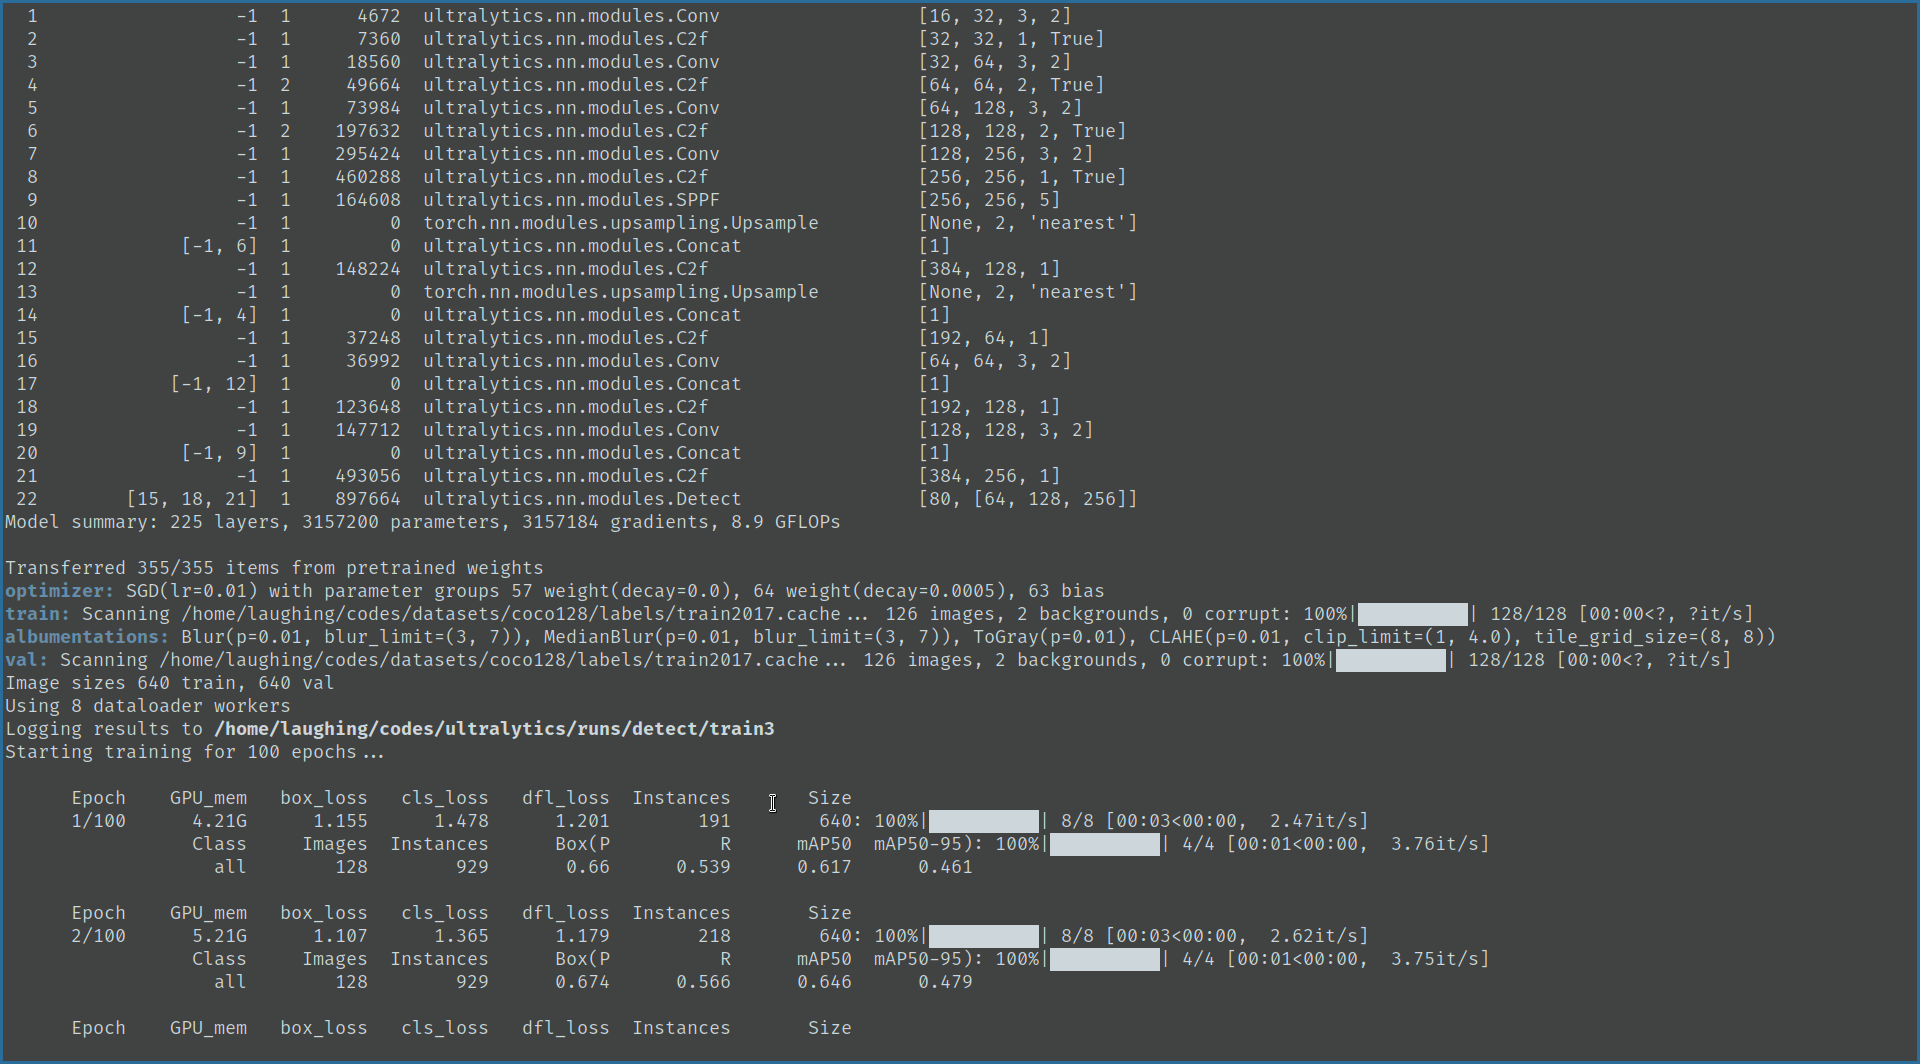This screenshot has height=1064, width=1920.
Task: Click the Using 8 dataloader workers line
Action: [147, 706]
